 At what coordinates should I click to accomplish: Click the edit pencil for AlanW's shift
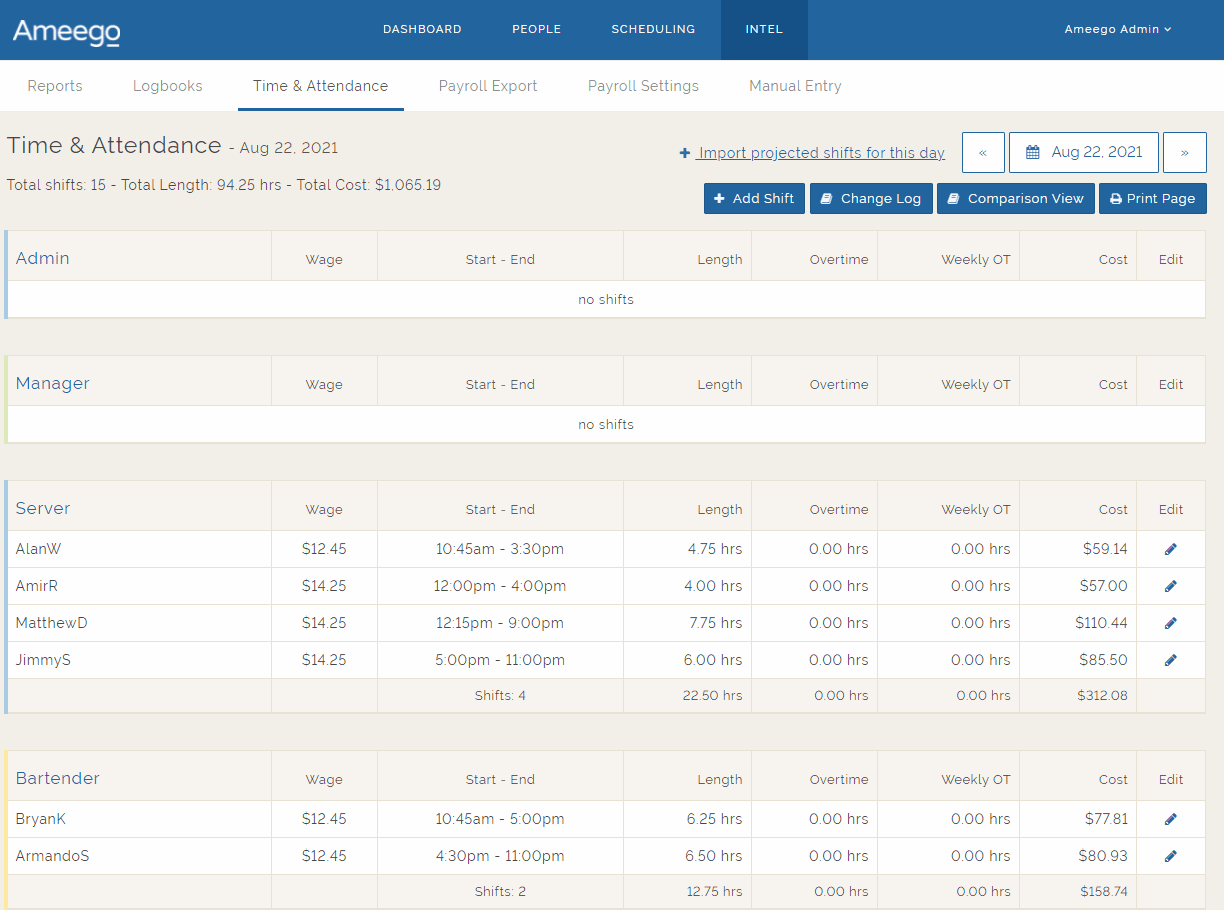point(1170,549)
